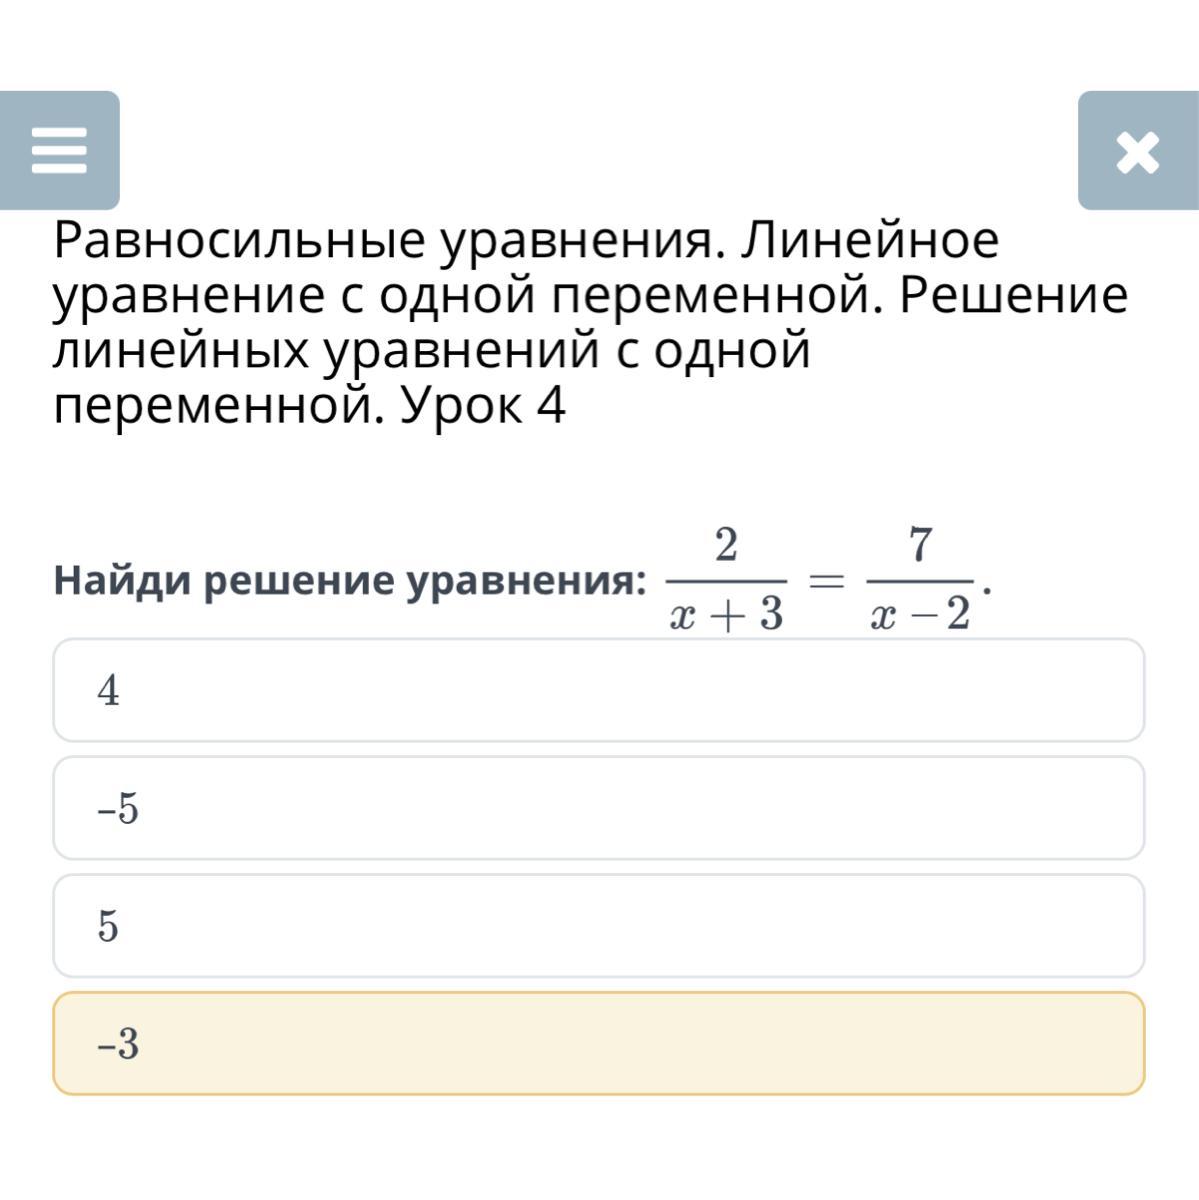This screenshot has width=1199, height=1200.
Task: Click the right fraction 7 over x−2
Action: 920,580
